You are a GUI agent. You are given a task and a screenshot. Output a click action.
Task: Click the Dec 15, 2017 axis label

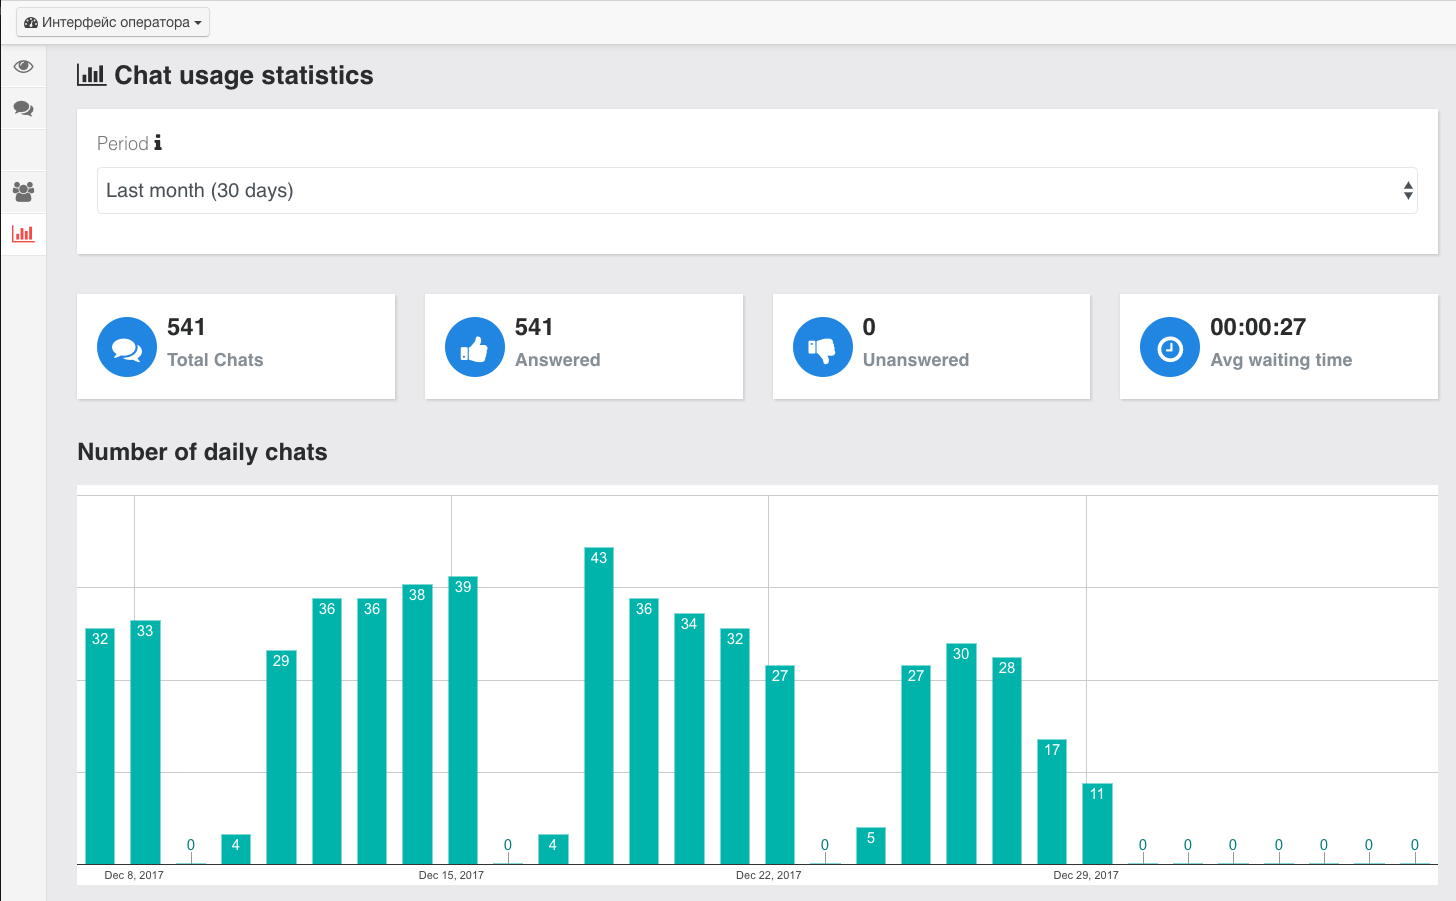[451, 875]
